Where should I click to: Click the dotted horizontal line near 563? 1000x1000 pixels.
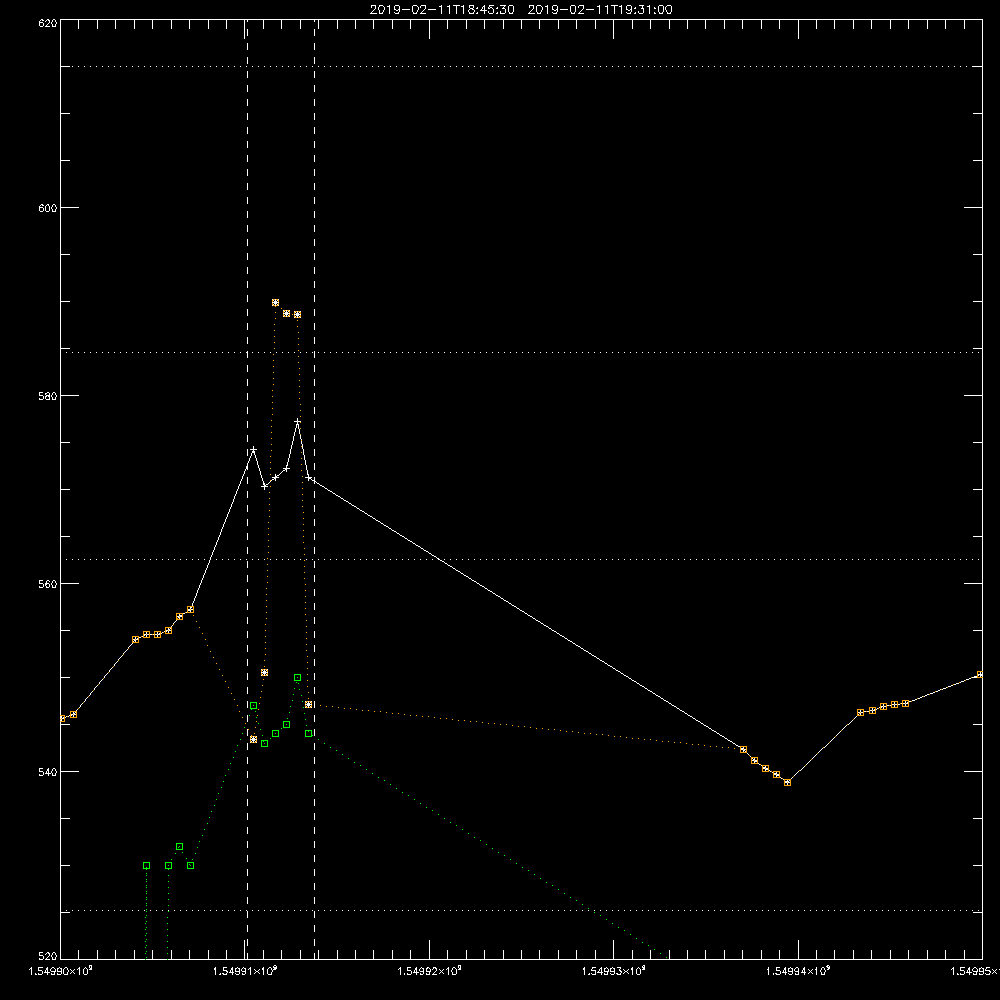[x=521, y=559]
